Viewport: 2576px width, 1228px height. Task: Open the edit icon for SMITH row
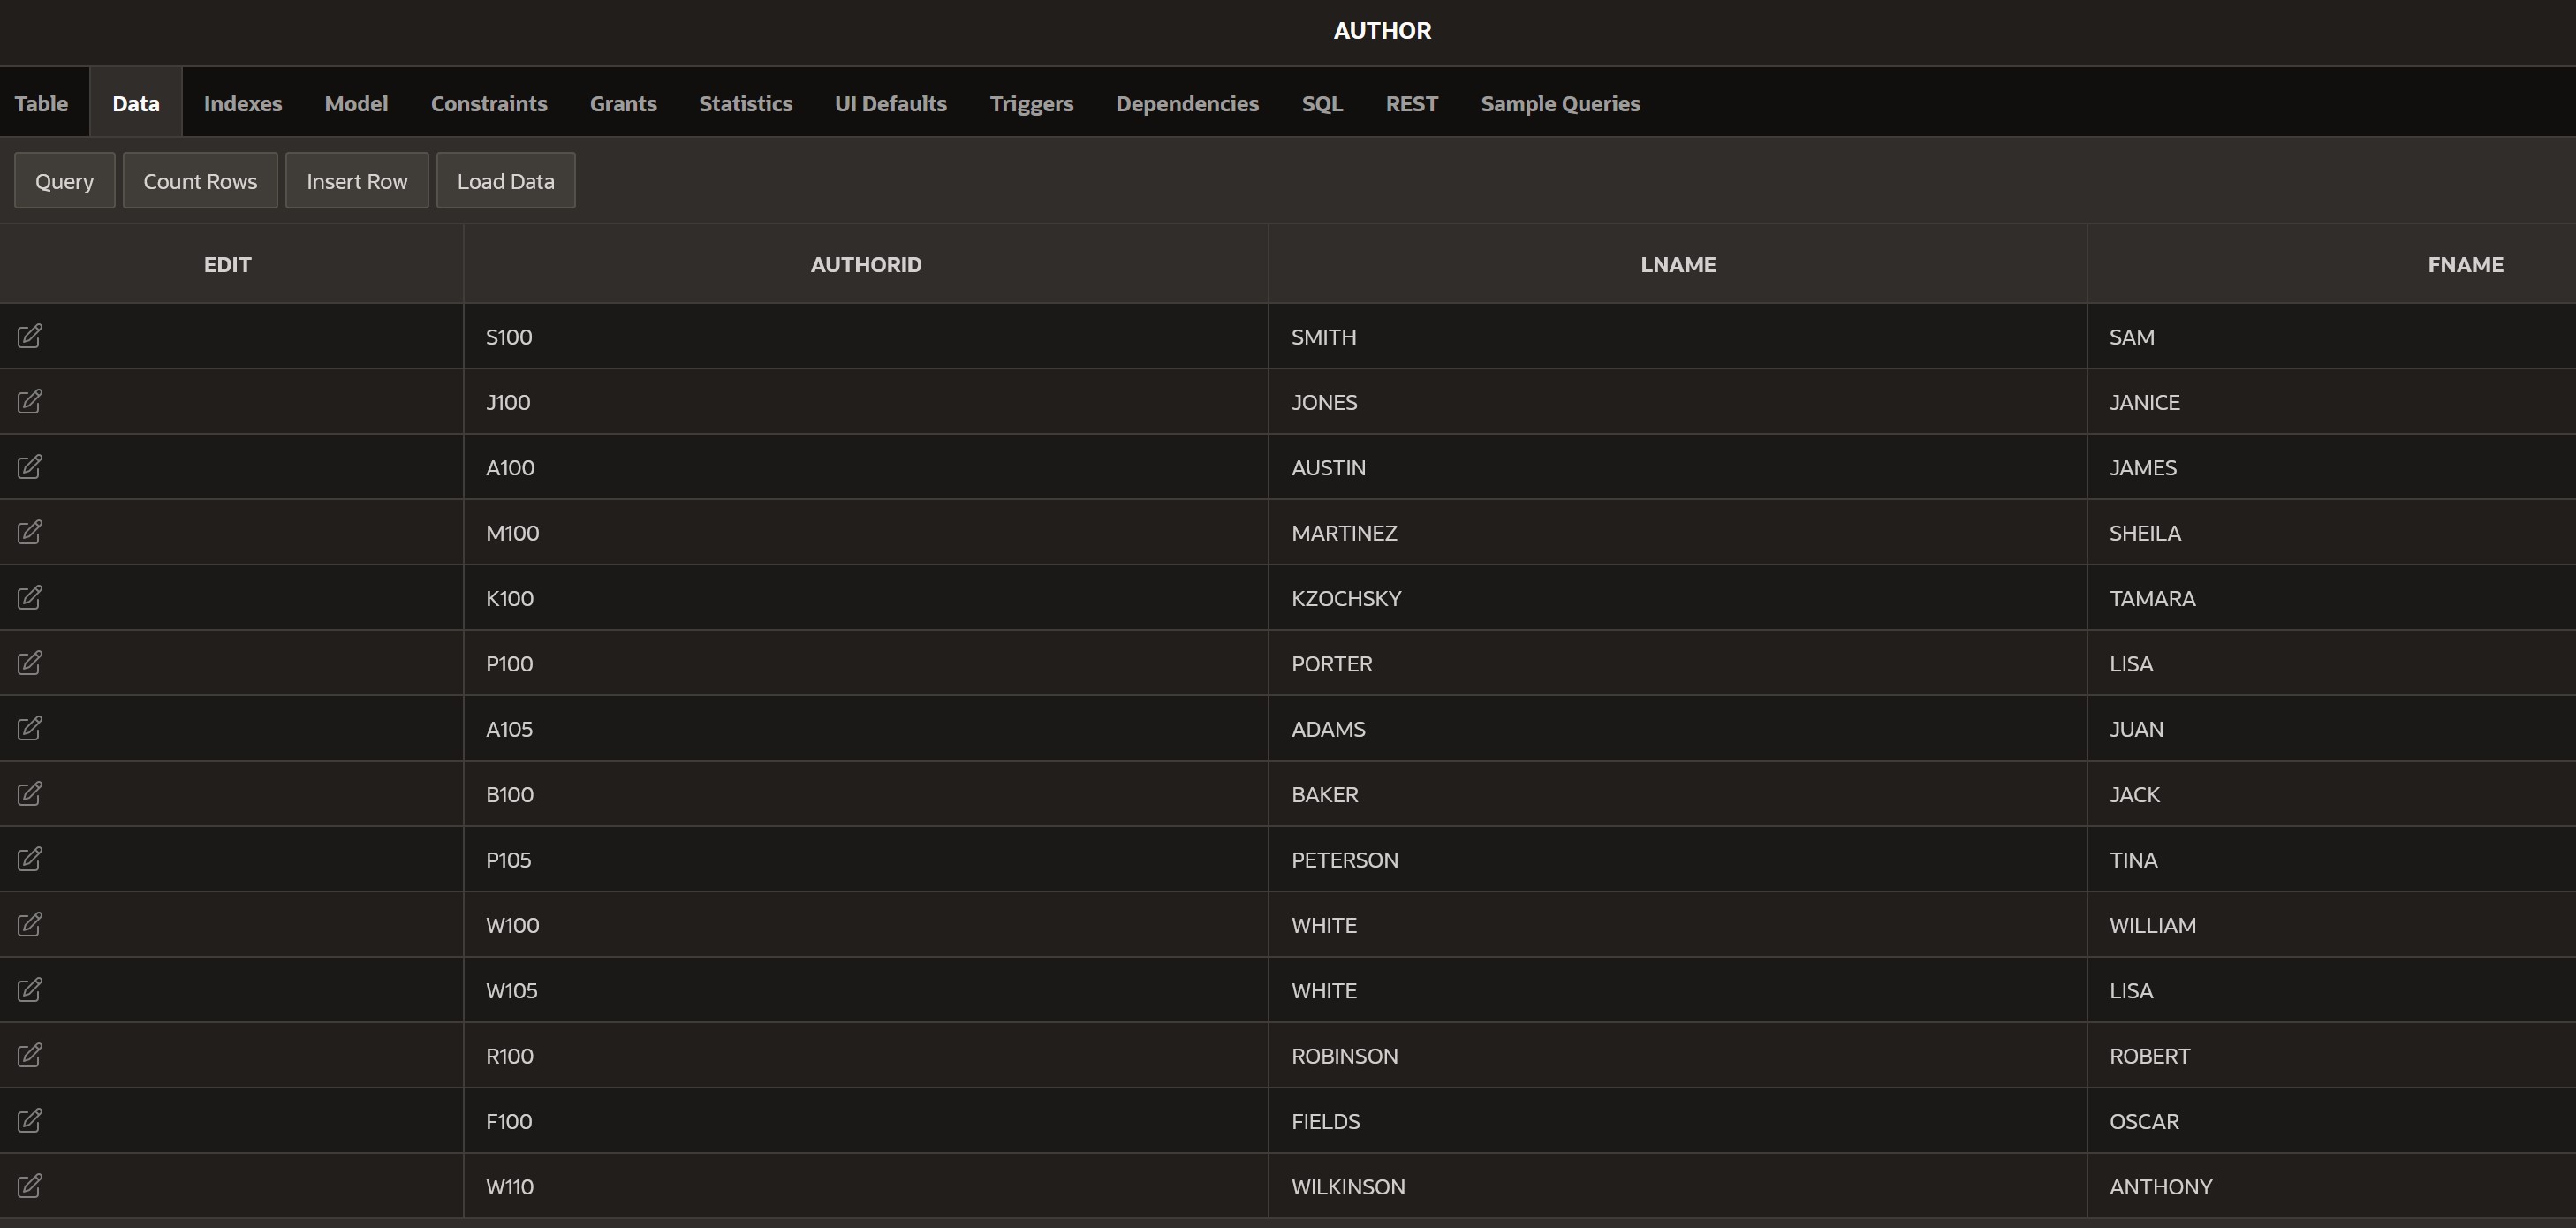coord(29,336)
